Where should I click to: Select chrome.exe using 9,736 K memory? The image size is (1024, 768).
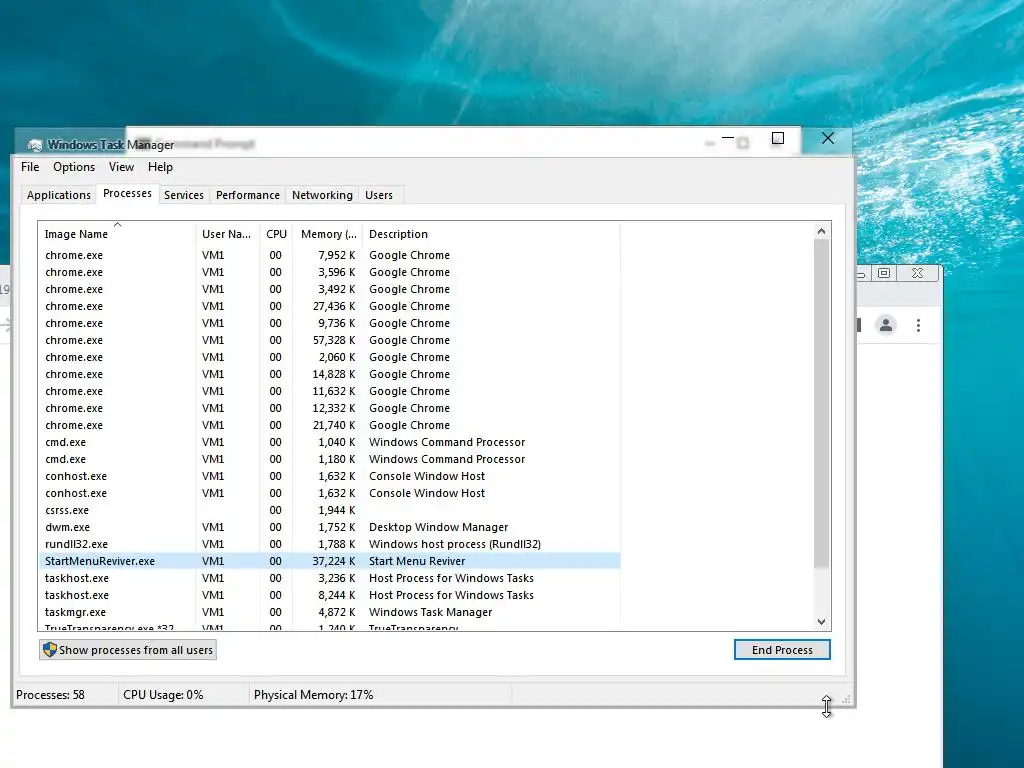pos(329,323)
